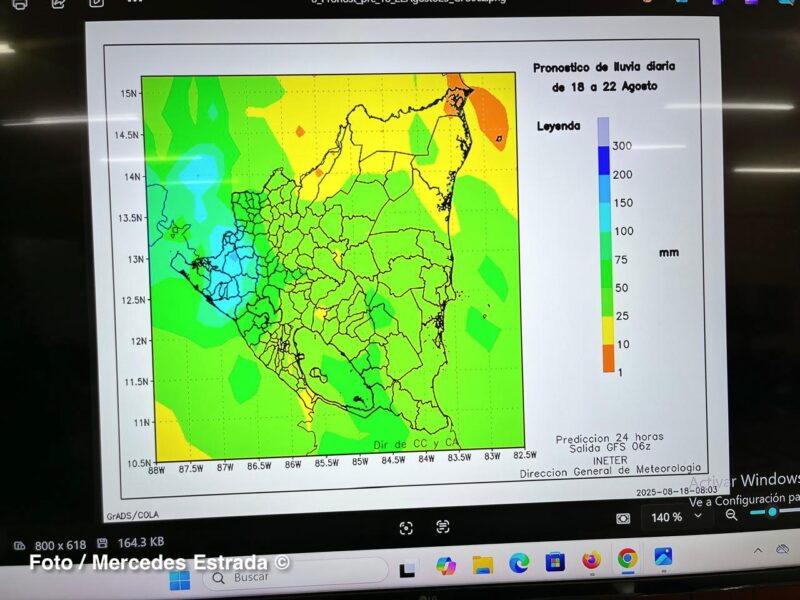Open the Windows Start menu

(180, 579)
